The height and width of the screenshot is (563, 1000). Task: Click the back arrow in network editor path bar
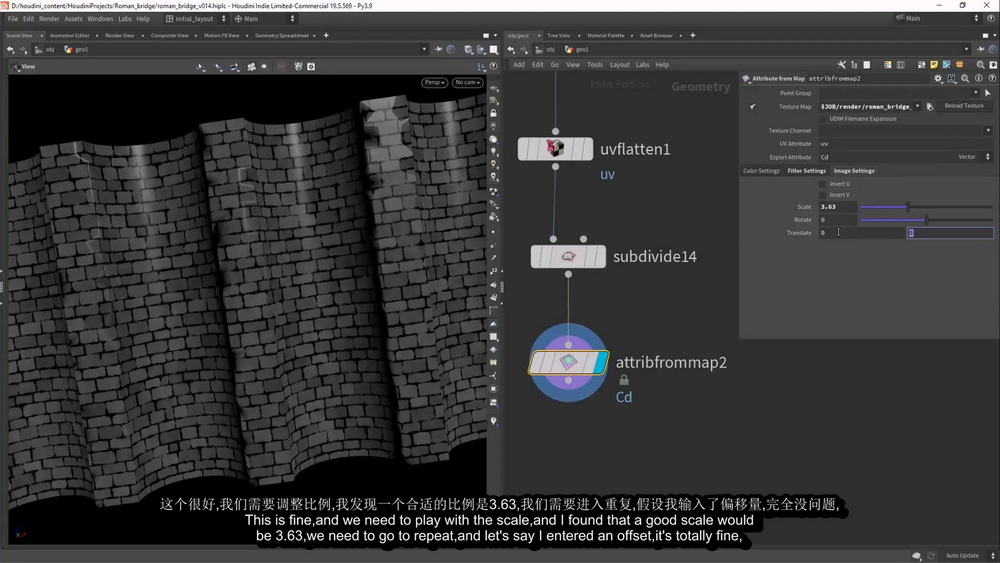511,49
